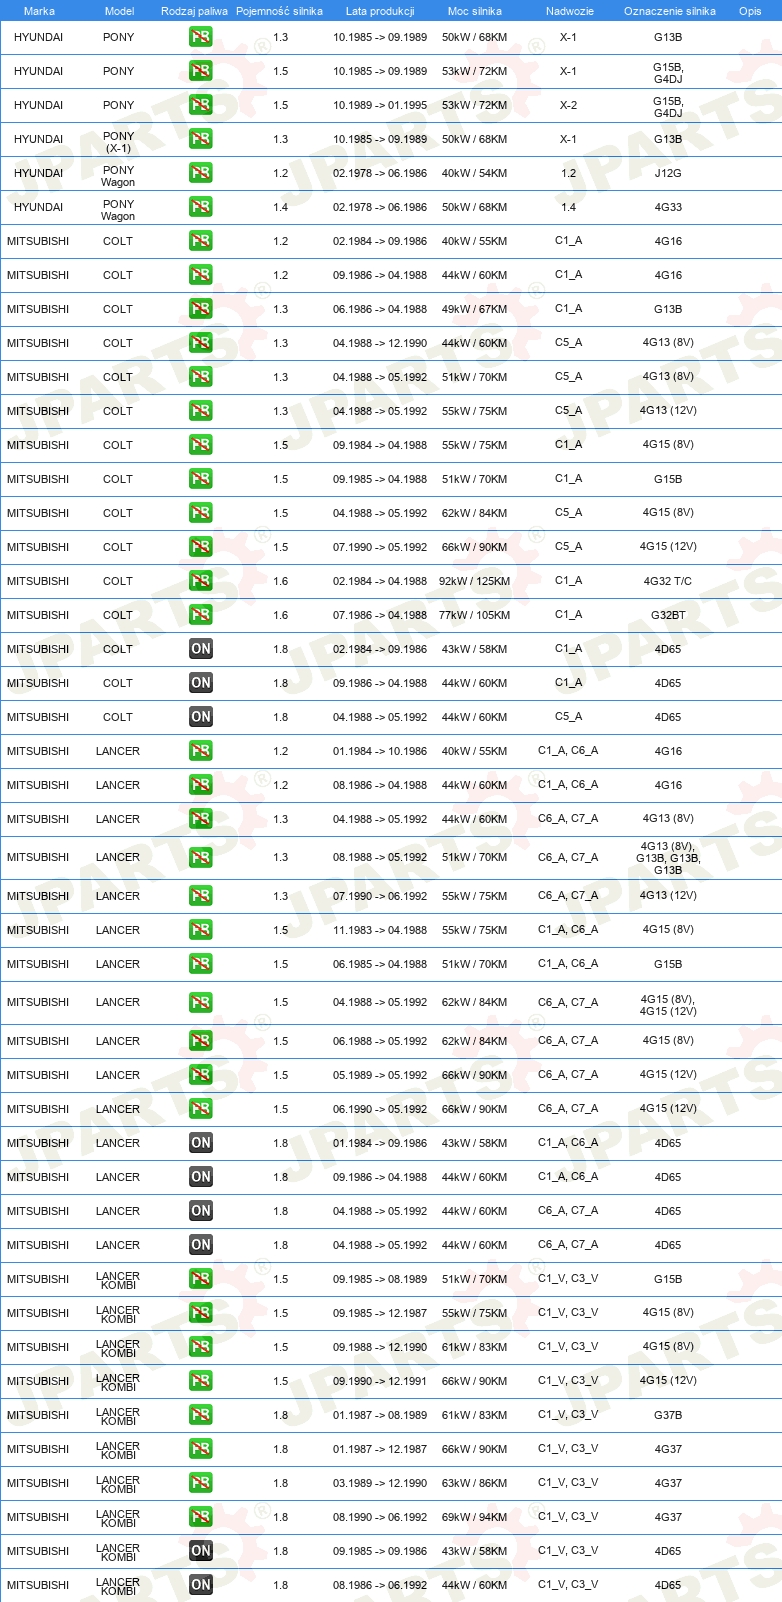Screen dimensions: 782x1602
Task: Click the body code X-2
Action: (568, 105)
